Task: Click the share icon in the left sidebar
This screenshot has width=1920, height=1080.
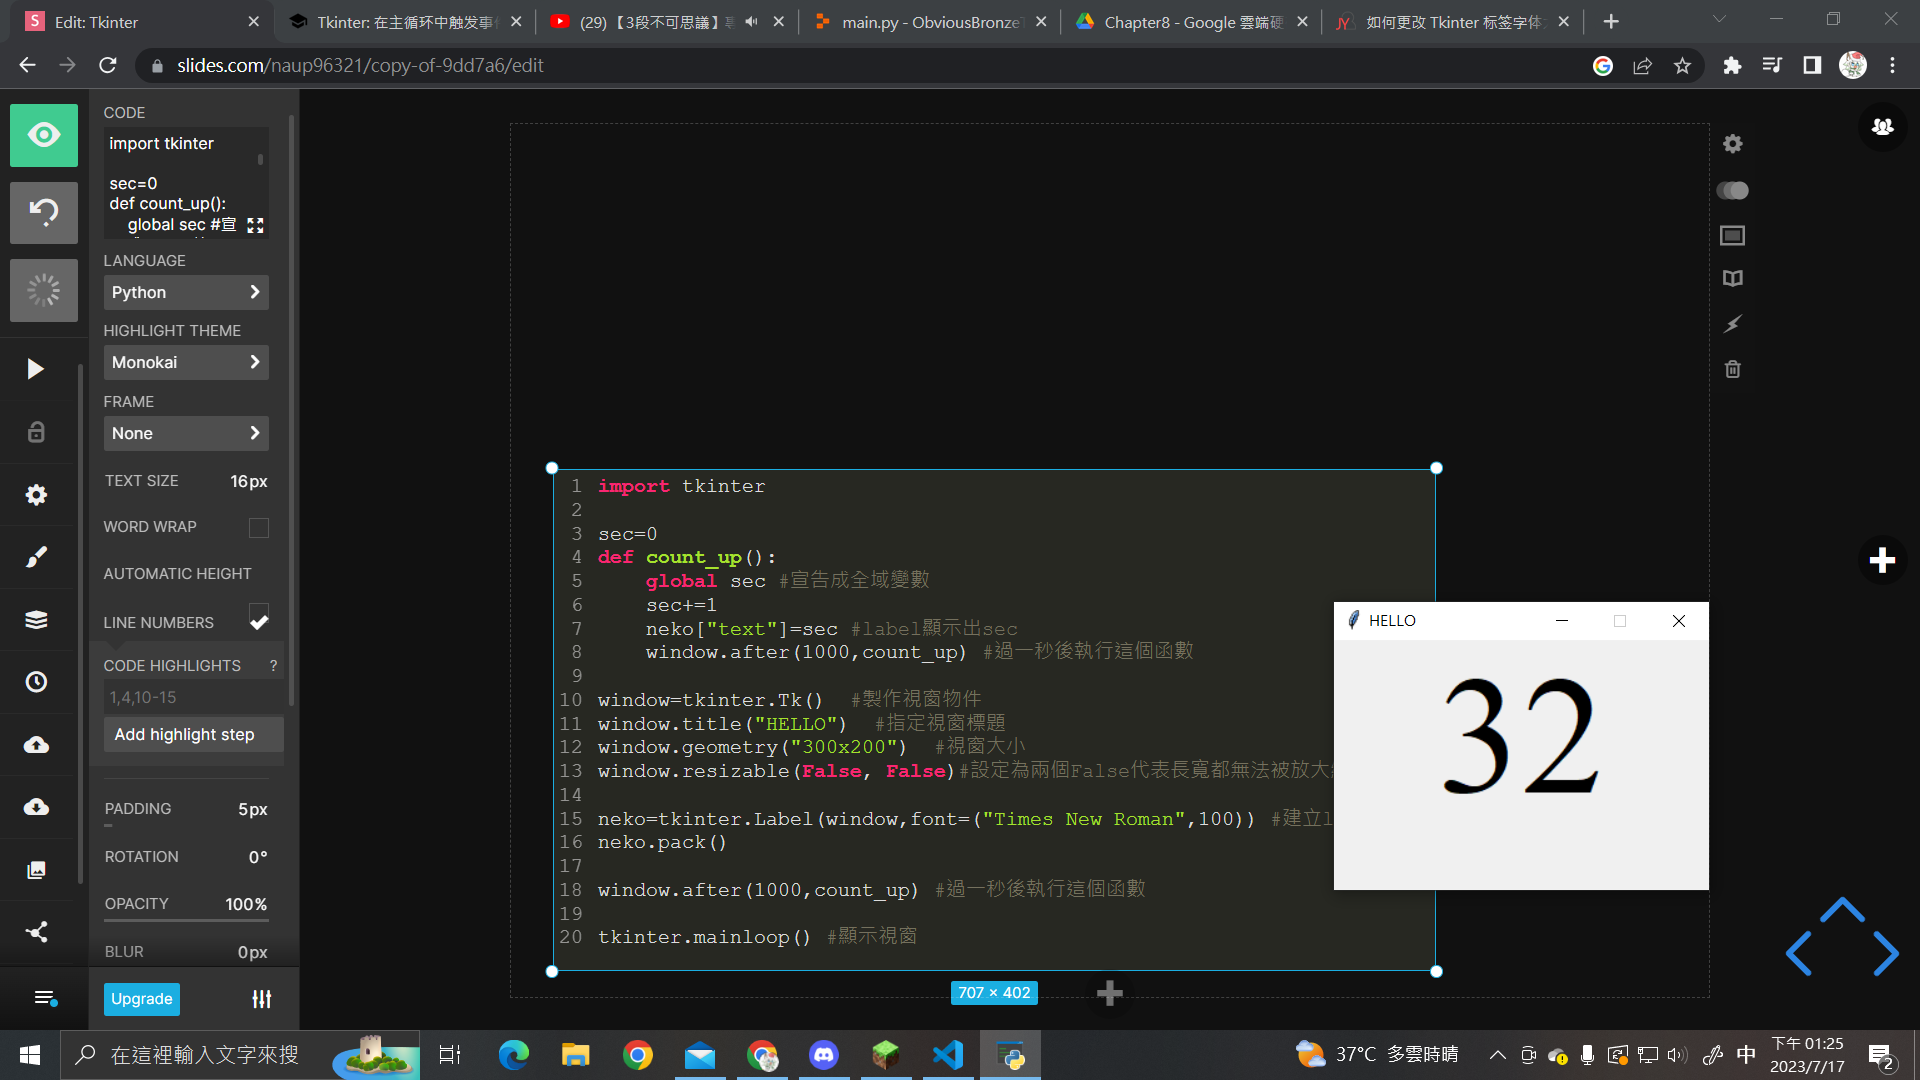Action: pyautogui.click(x=36, y=932)
